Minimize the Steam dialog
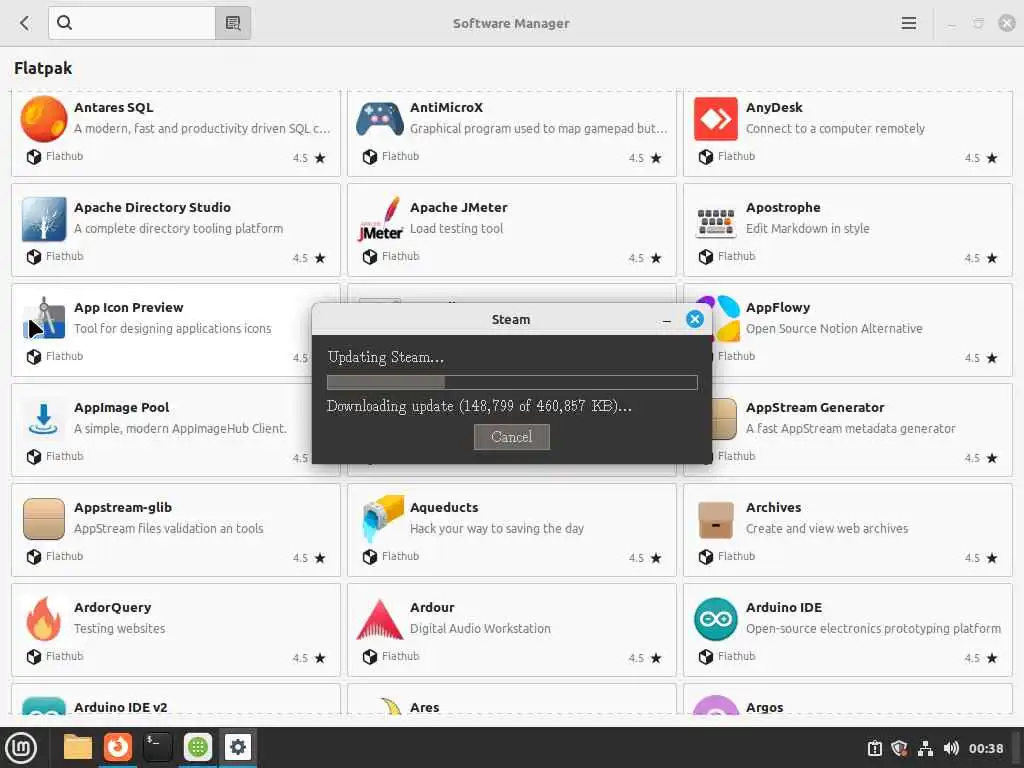Image resolution: width=1024 pixels, height=768 pixels. [x=666, y=320]
